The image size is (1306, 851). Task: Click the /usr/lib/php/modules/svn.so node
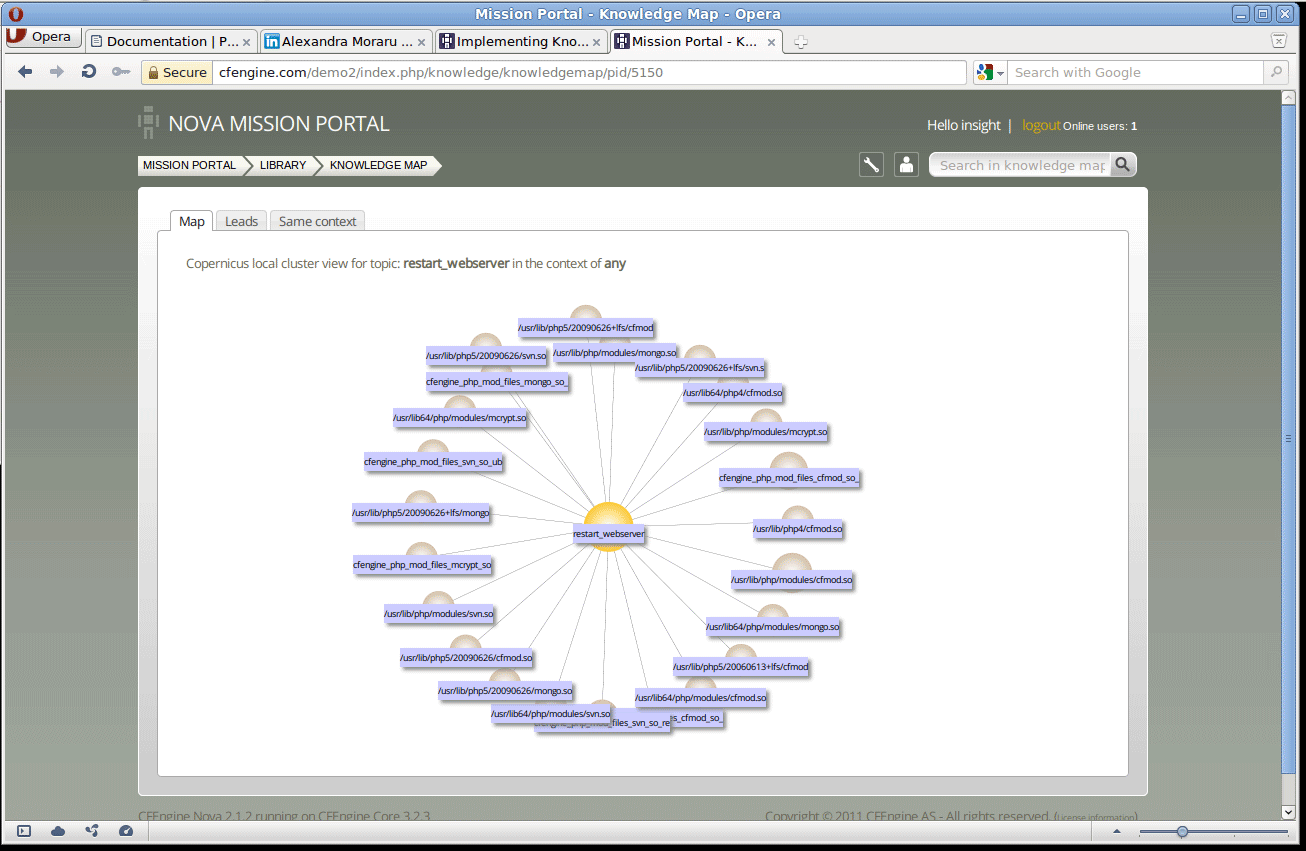(439, 613)
